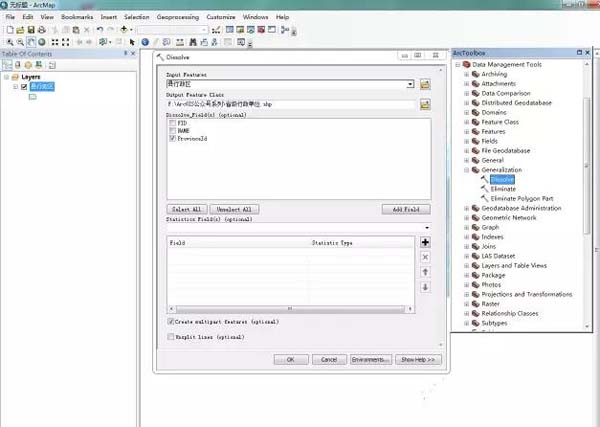This screenshot has width=600, height=427.
Task: Open the Editor Toolbar icon
Action: (x=216, y=29)
